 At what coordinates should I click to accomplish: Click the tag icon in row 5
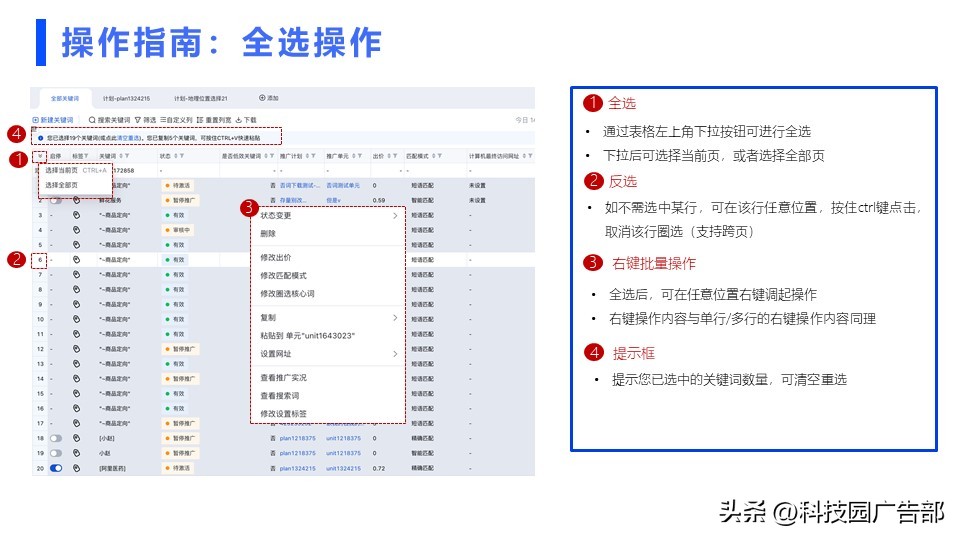77,245
